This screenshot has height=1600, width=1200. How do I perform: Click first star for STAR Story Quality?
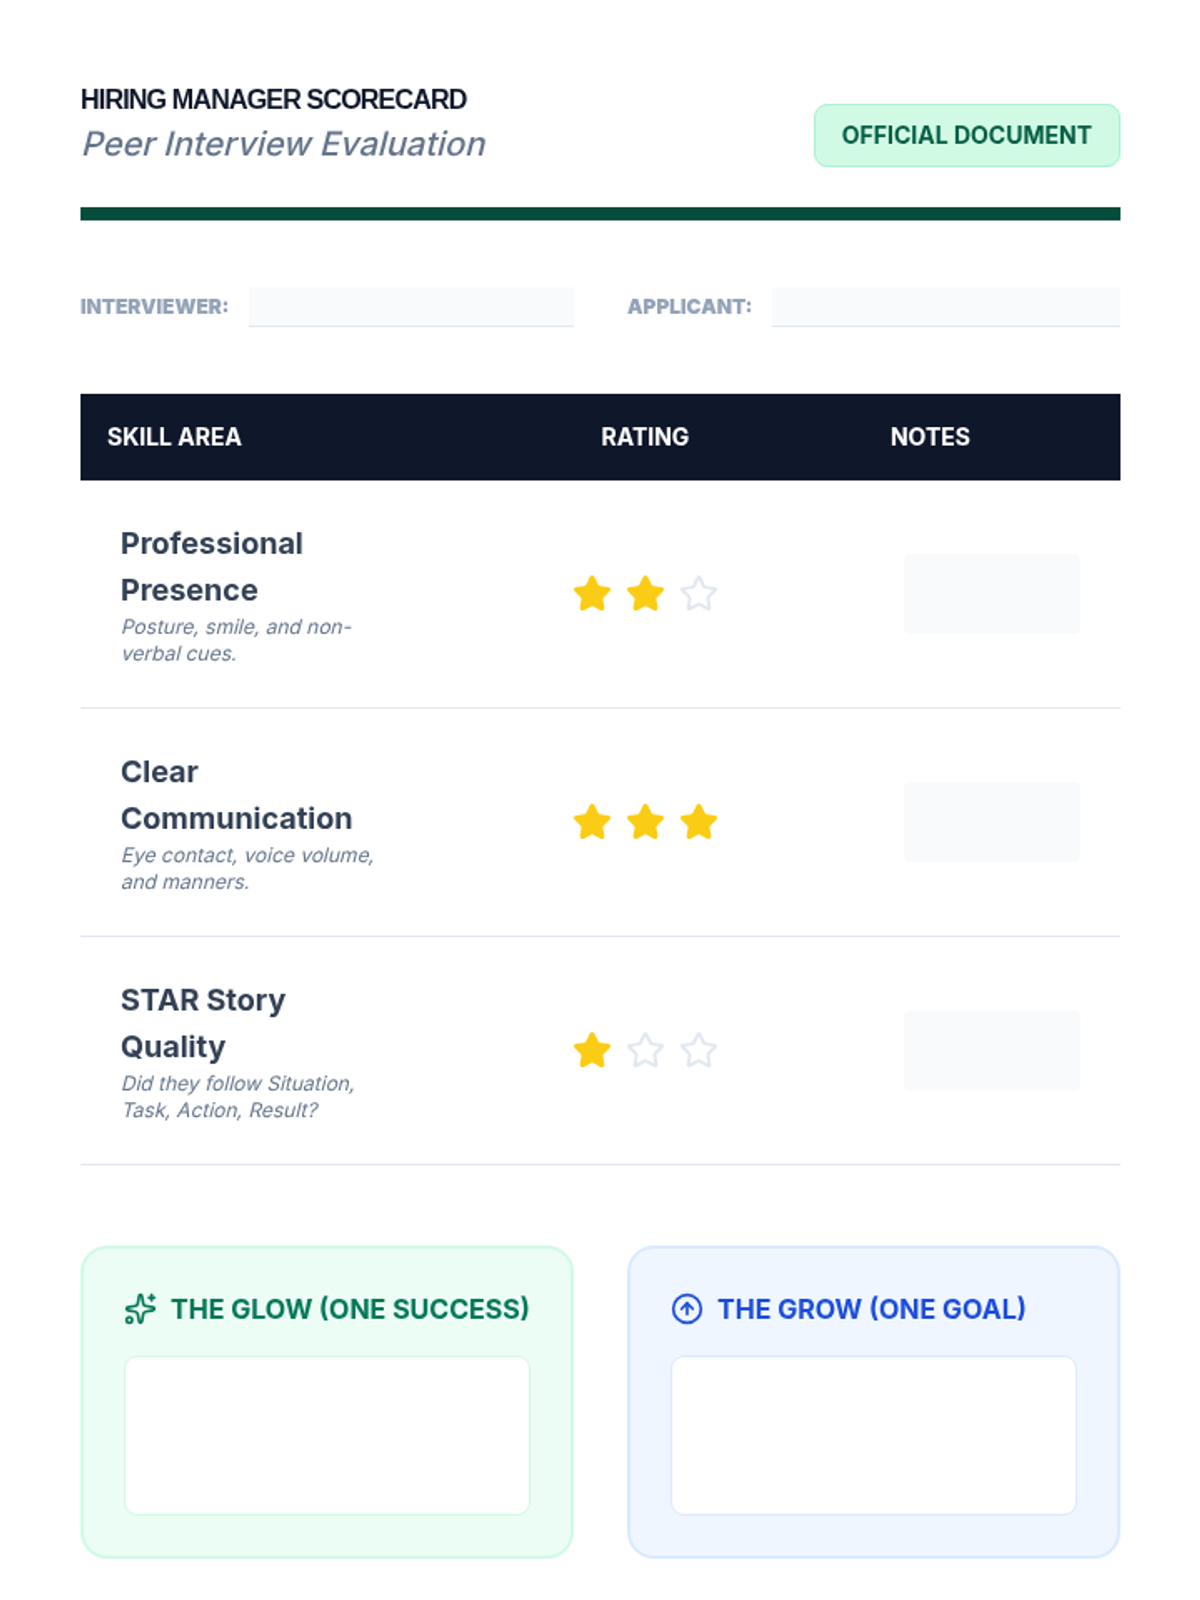tap(592, 1050)
